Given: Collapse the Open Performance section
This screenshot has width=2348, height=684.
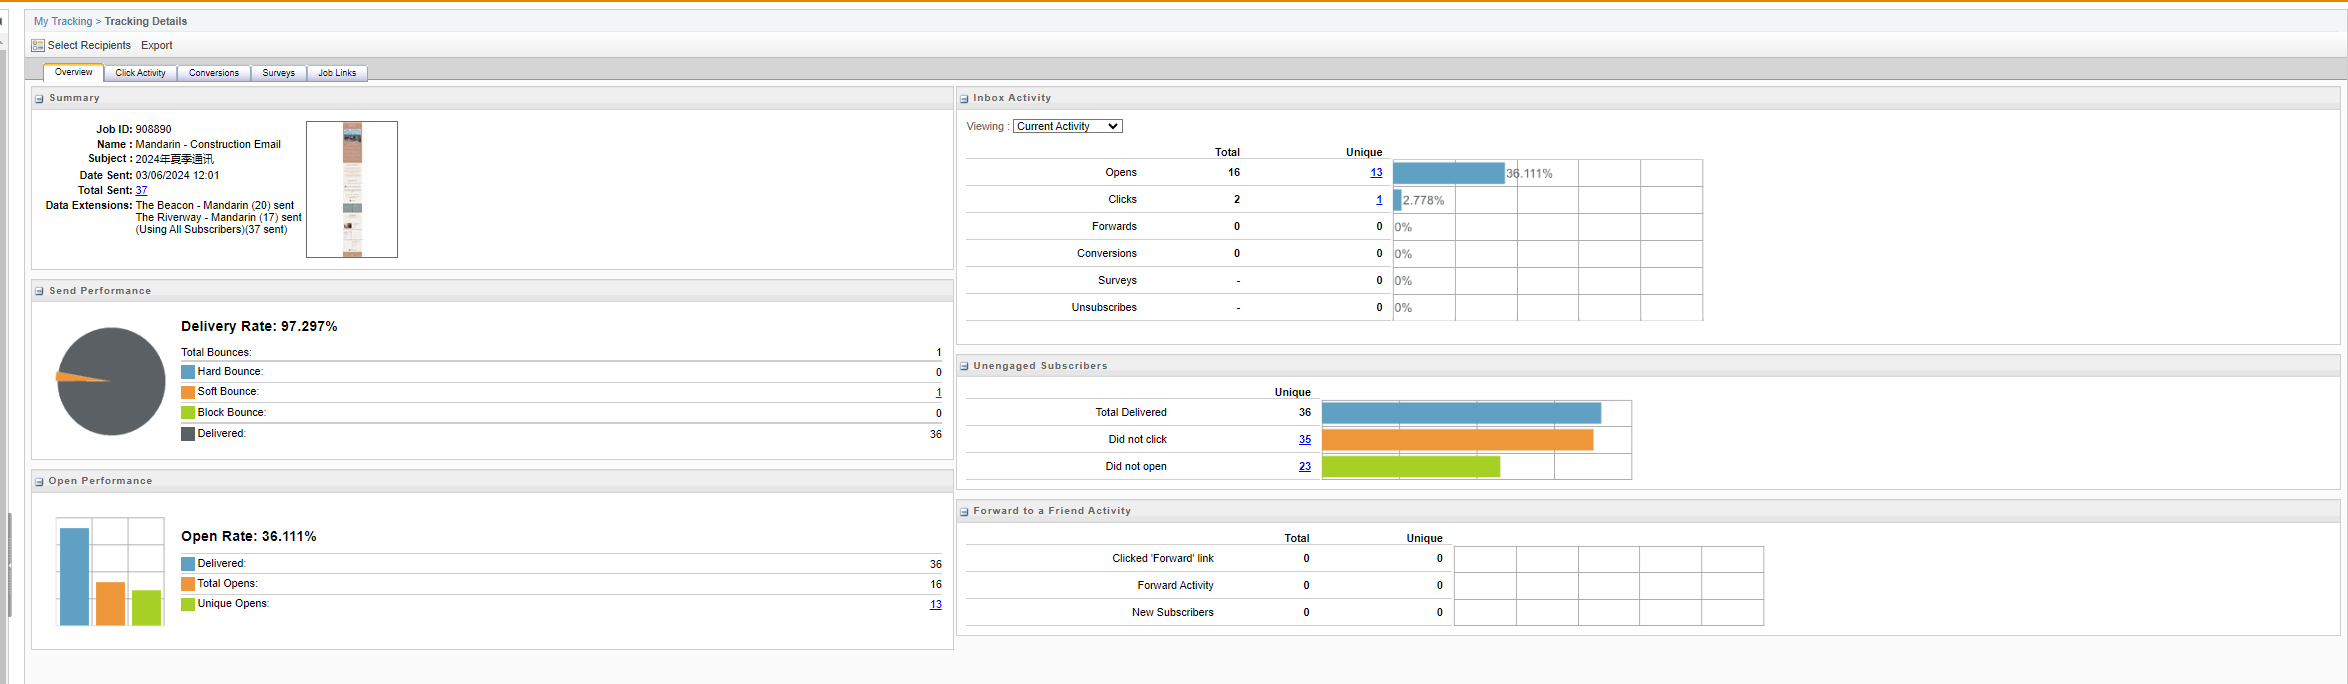Looking at the screenshot, I should click(x=39, y=482).
